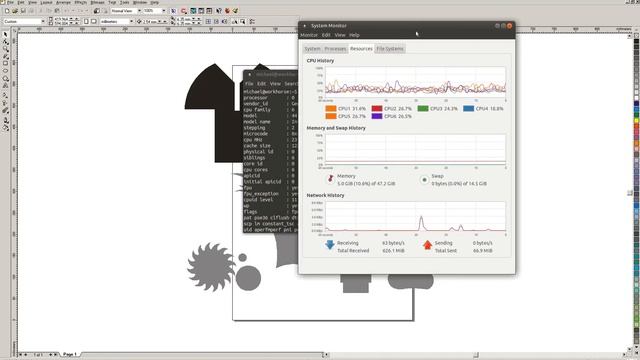Select the Rectangle tool in the toolbox
The width and height of the screenshot is (640, 360).
6,63
